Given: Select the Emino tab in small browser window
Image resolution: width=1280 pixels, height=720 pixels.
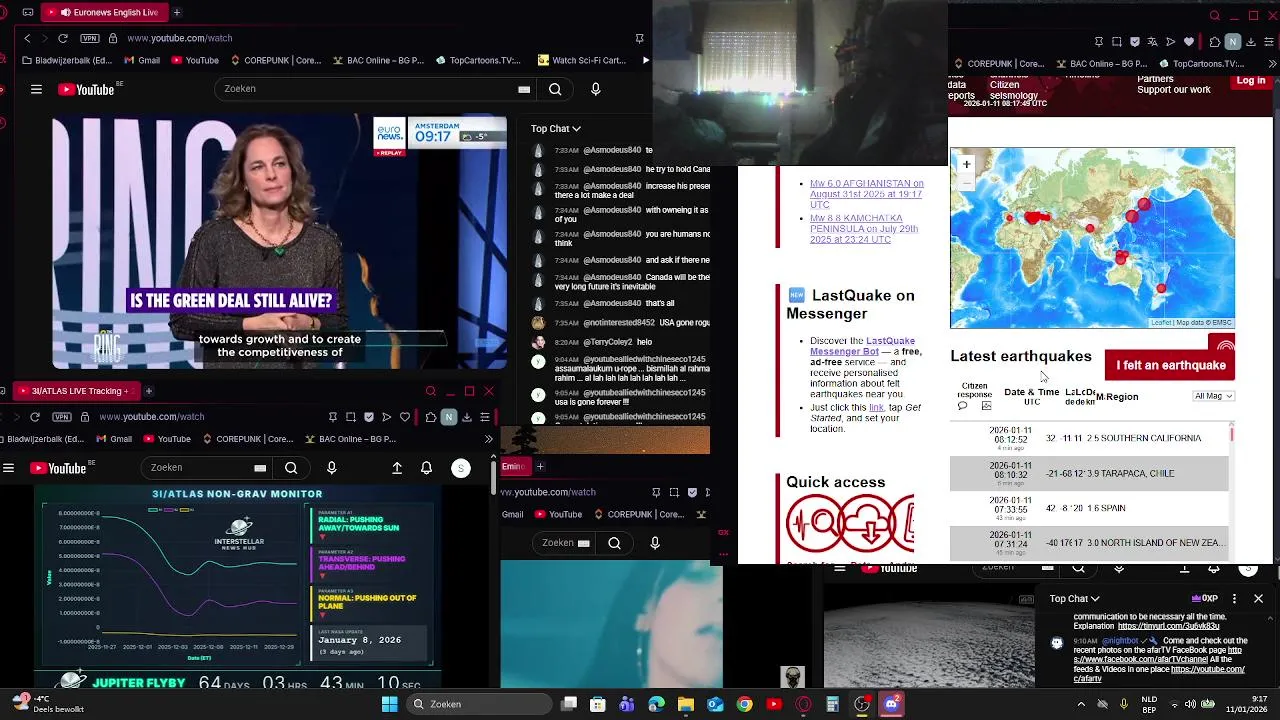Looking at the screenshot, I should pyautogui.click(x=513, y=466).
